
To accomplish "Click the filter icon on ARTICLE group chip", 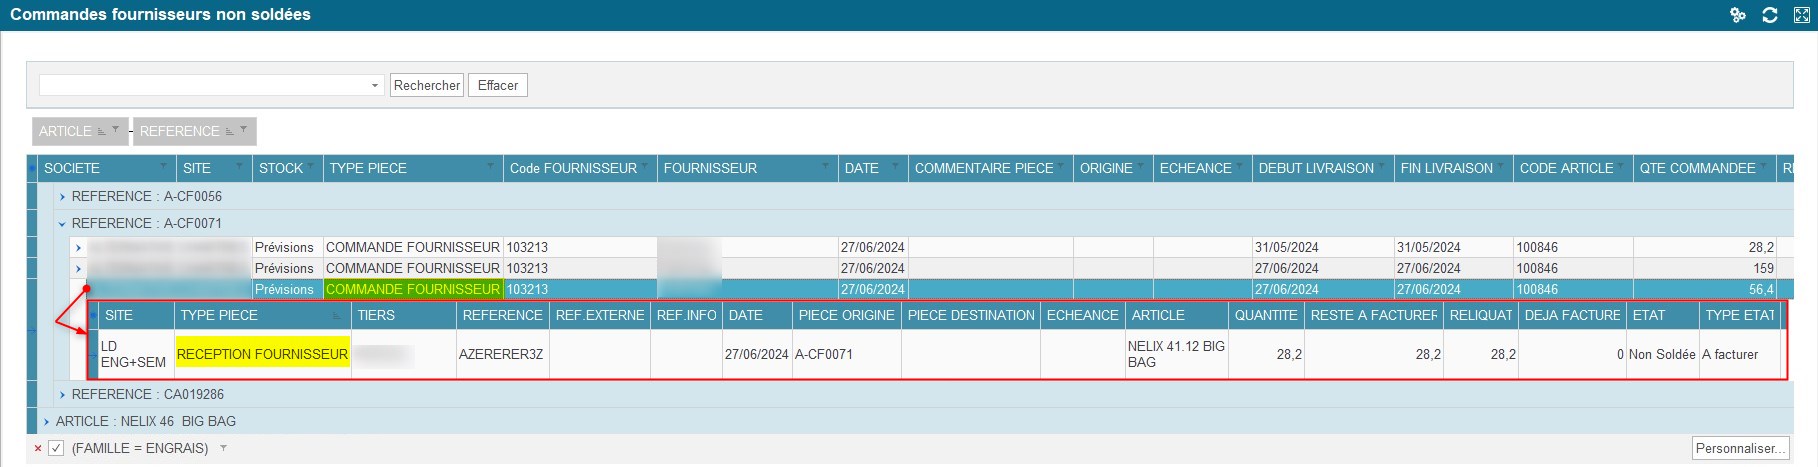I will 115,130.
